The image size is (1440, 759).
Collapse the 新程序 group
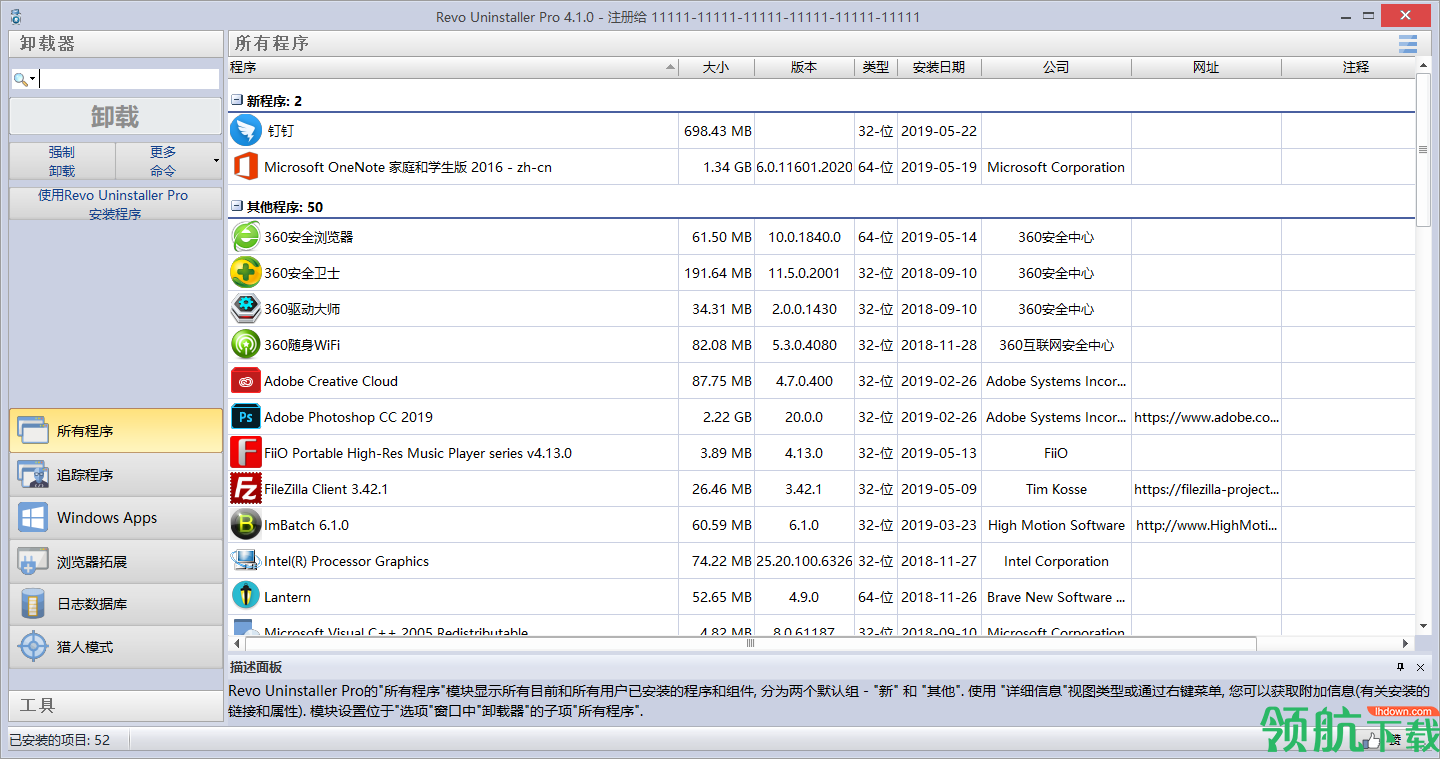click(237, 101)
